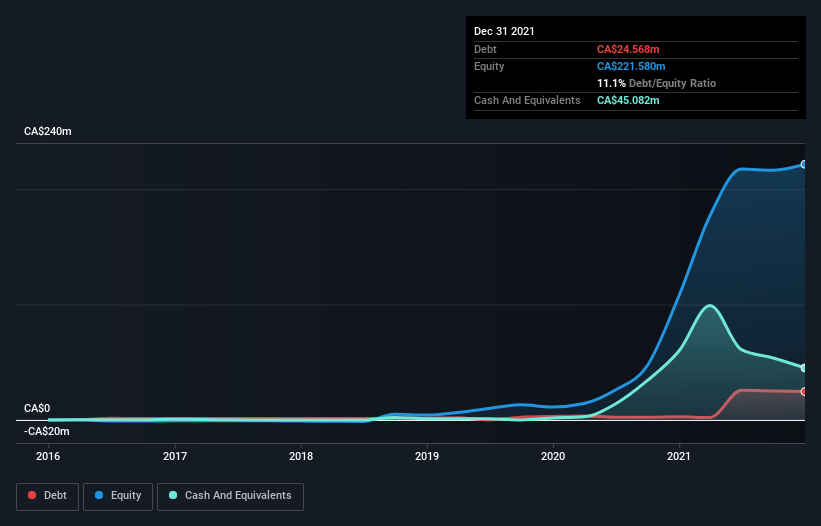Toggle Cash And Equivalents legend button

[x=230, y=496]
